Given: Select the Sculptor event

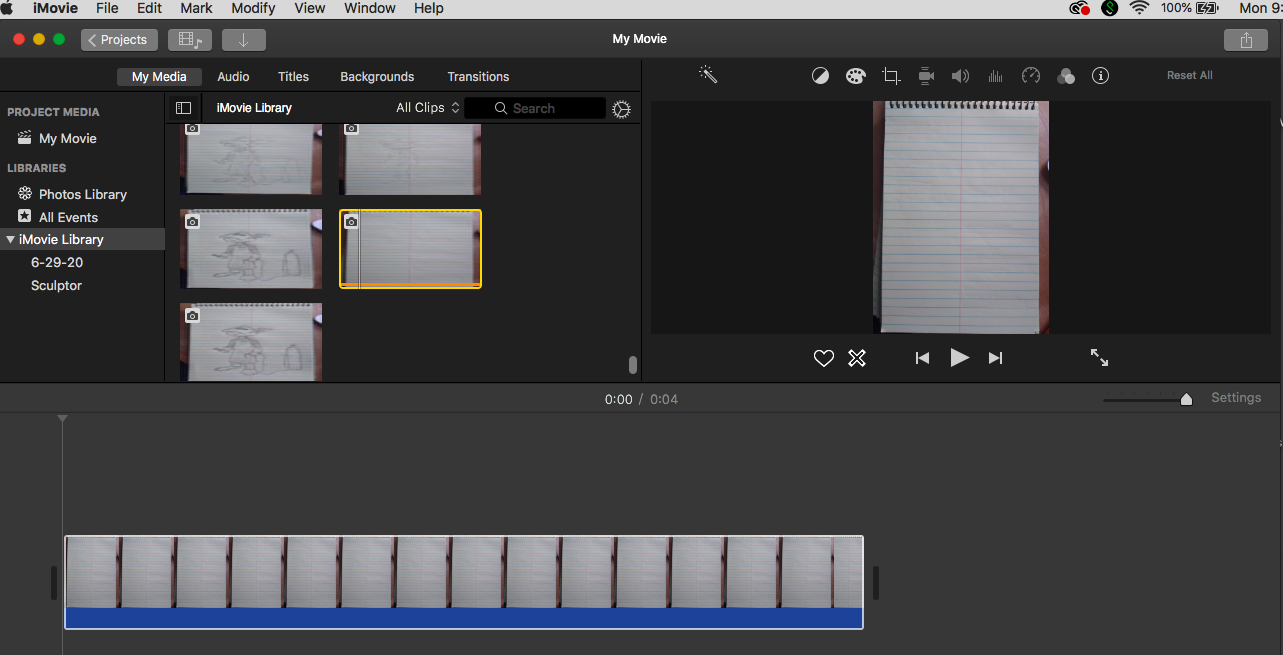Looking at the screenshot, I should (57, 285).
